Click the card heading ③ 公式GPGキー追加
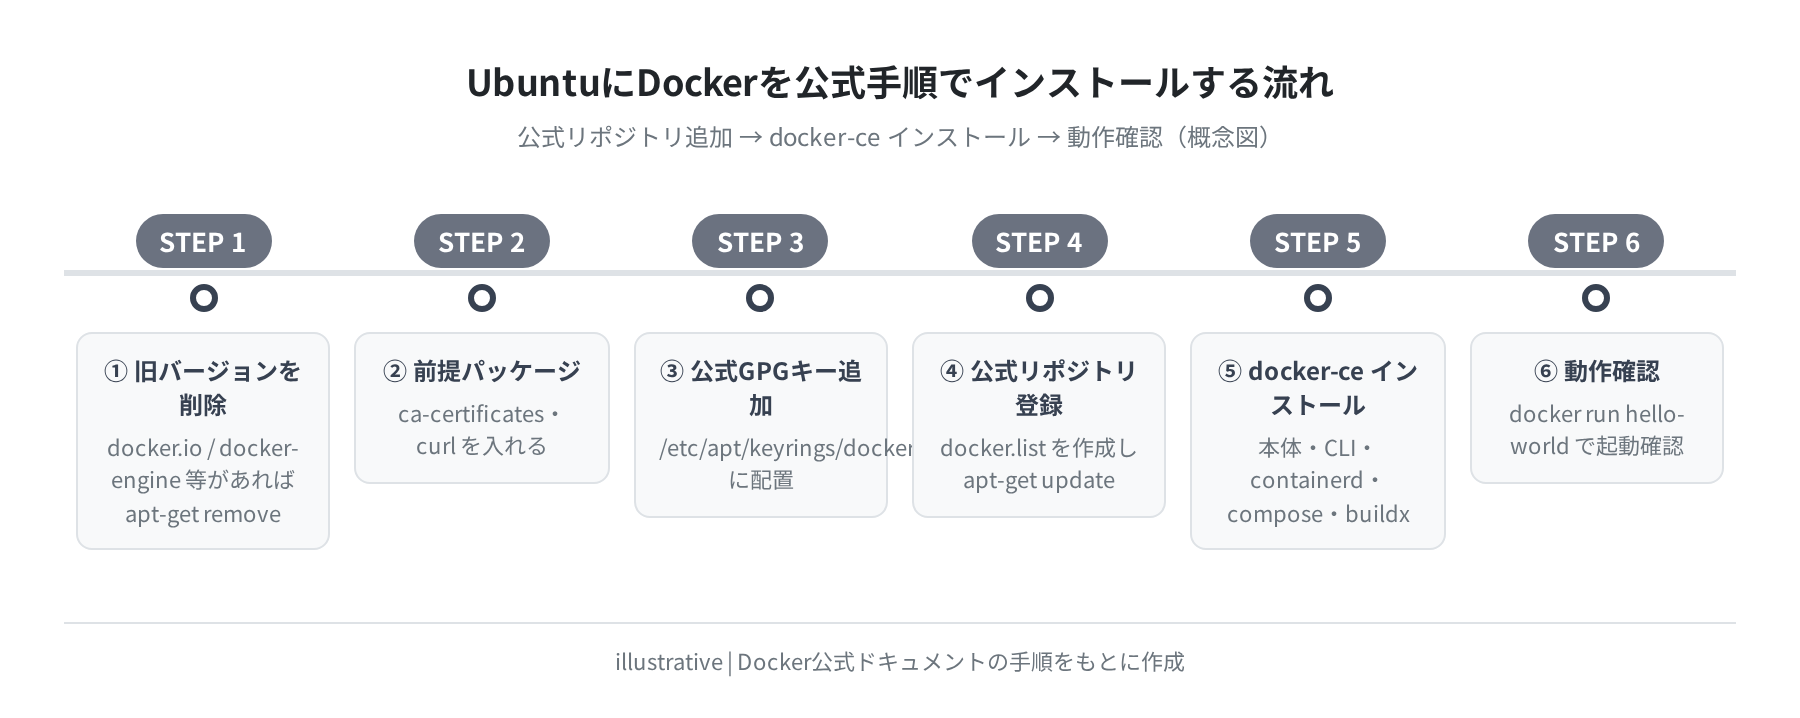This screenshot has height=718, width=1800. [761, 388]
